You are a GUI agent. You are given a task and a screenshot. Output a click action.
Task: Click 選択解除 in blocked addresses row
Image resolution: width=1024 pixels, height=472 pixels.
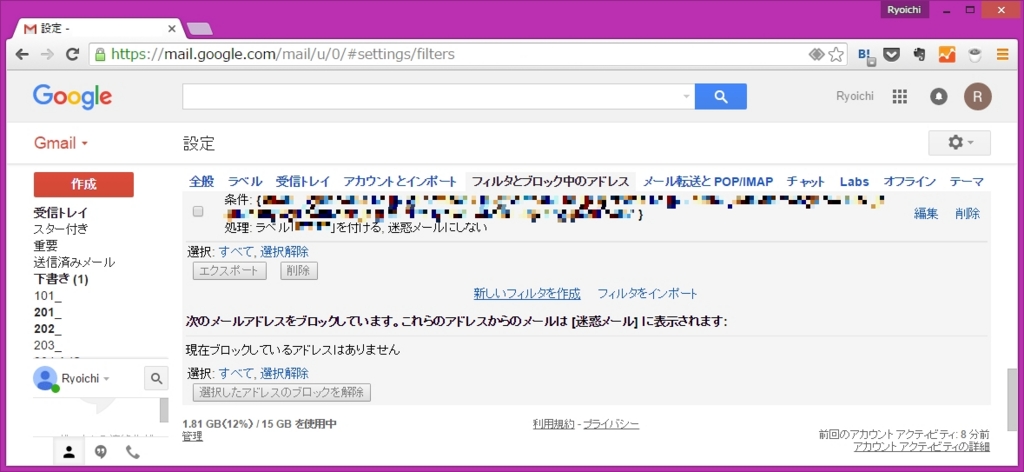pos(285,374)
